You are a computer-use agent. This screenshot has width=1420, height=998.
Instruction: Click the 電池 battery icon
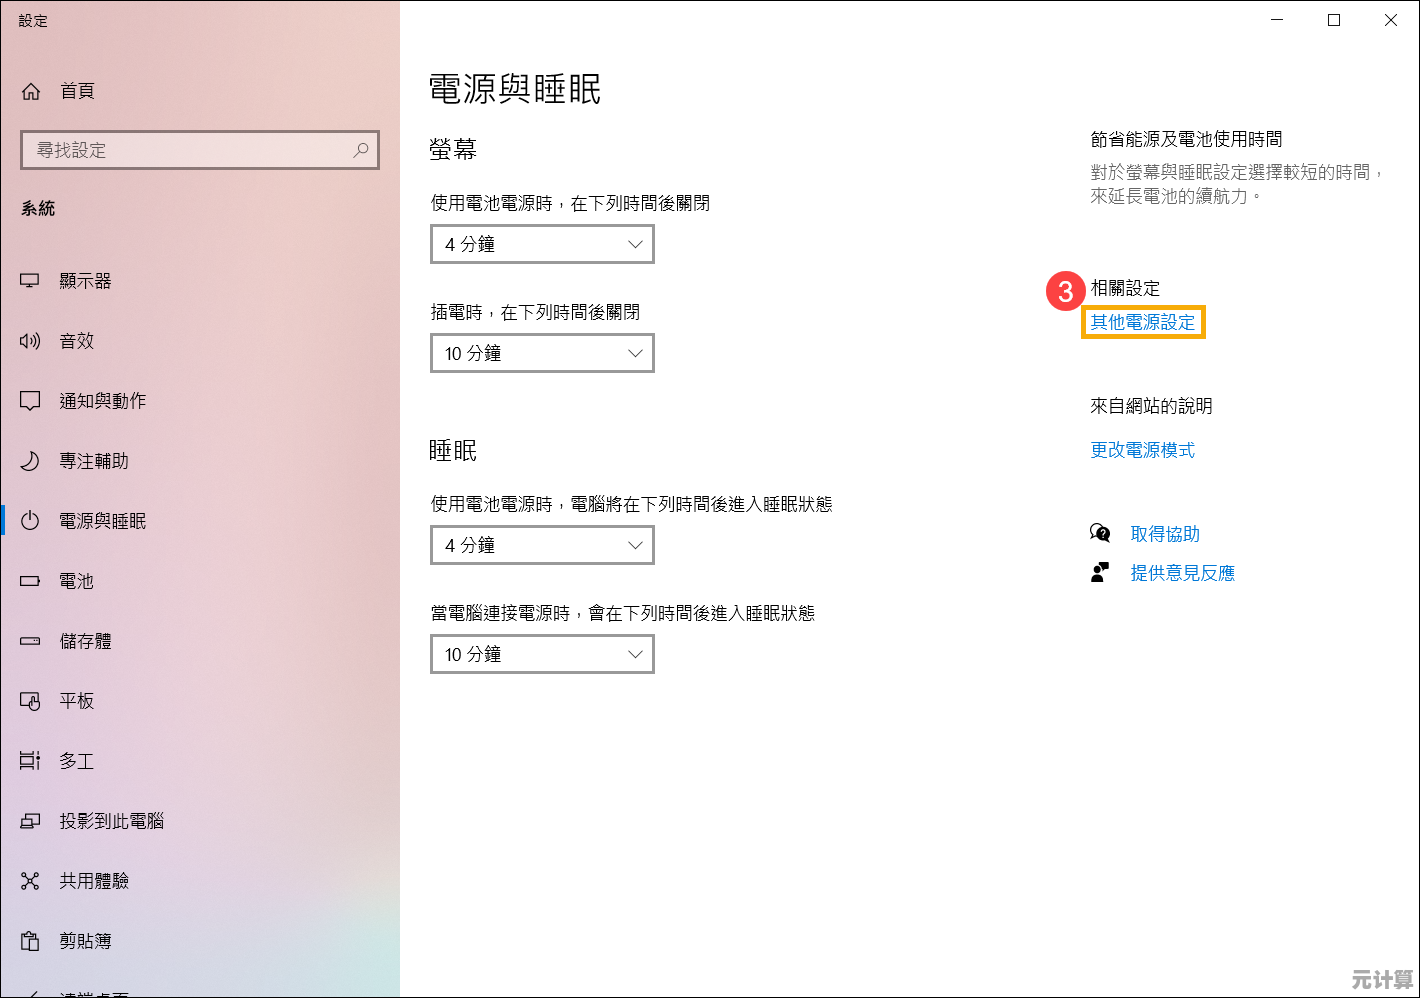[x=30, y=581]
